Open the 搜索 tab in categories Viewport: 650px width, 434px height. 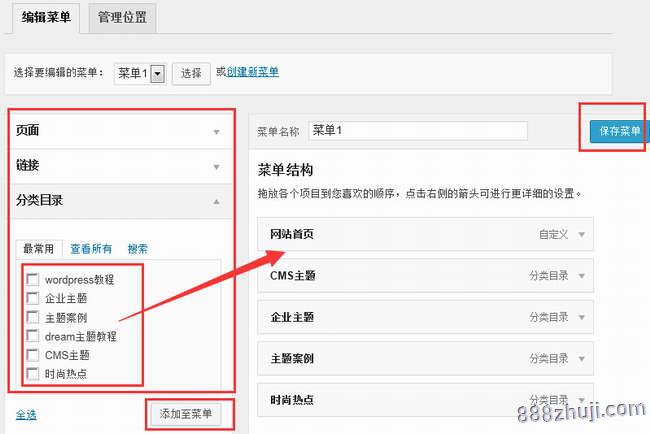[x=138, y=249]
